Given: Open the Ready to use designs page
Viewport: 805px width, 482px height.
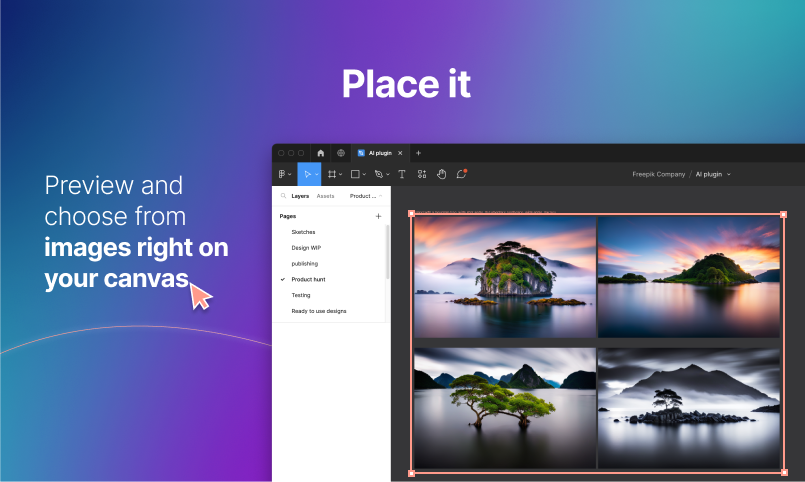Looking at the screenshot, I should point(319,311).
